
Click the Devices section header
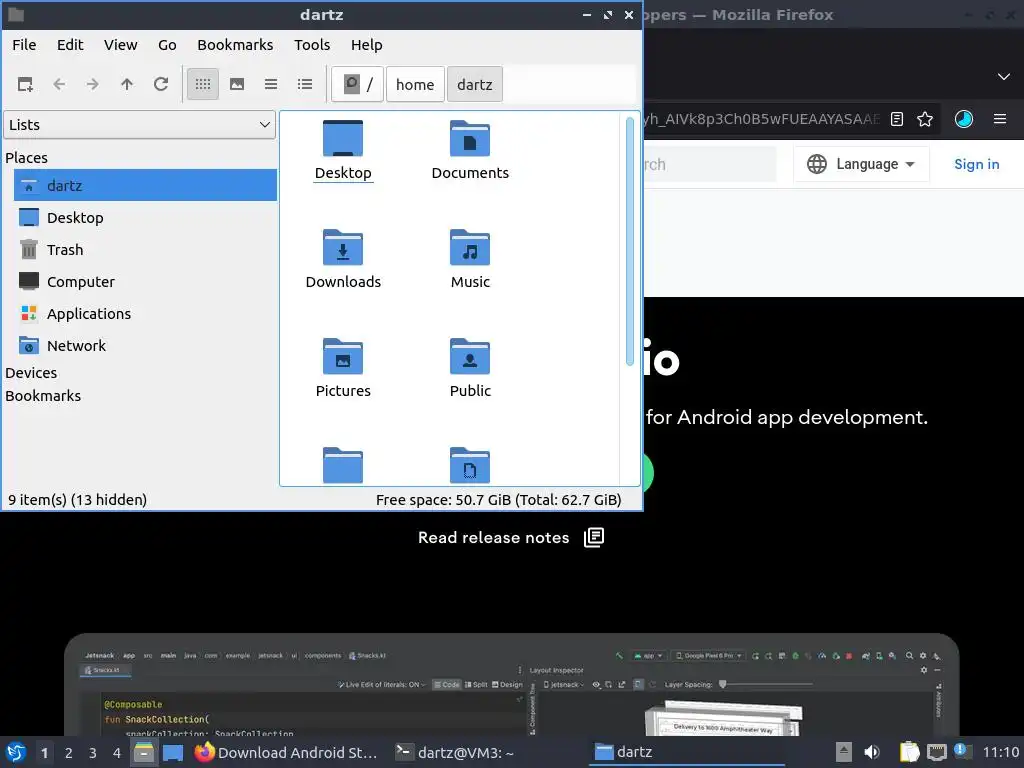pyautogui.click(x=31, y=373)
